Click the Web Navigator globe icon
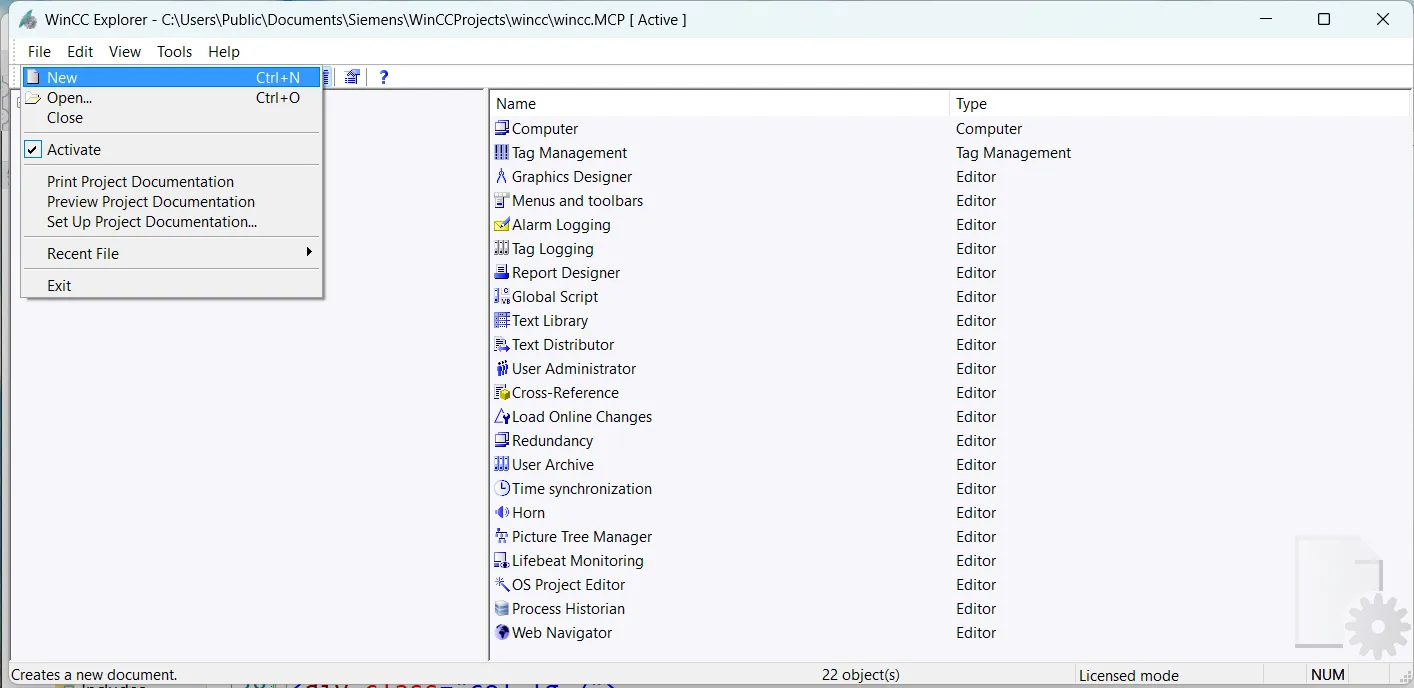This screenshot has height=688, width=1414. [502, 632]
